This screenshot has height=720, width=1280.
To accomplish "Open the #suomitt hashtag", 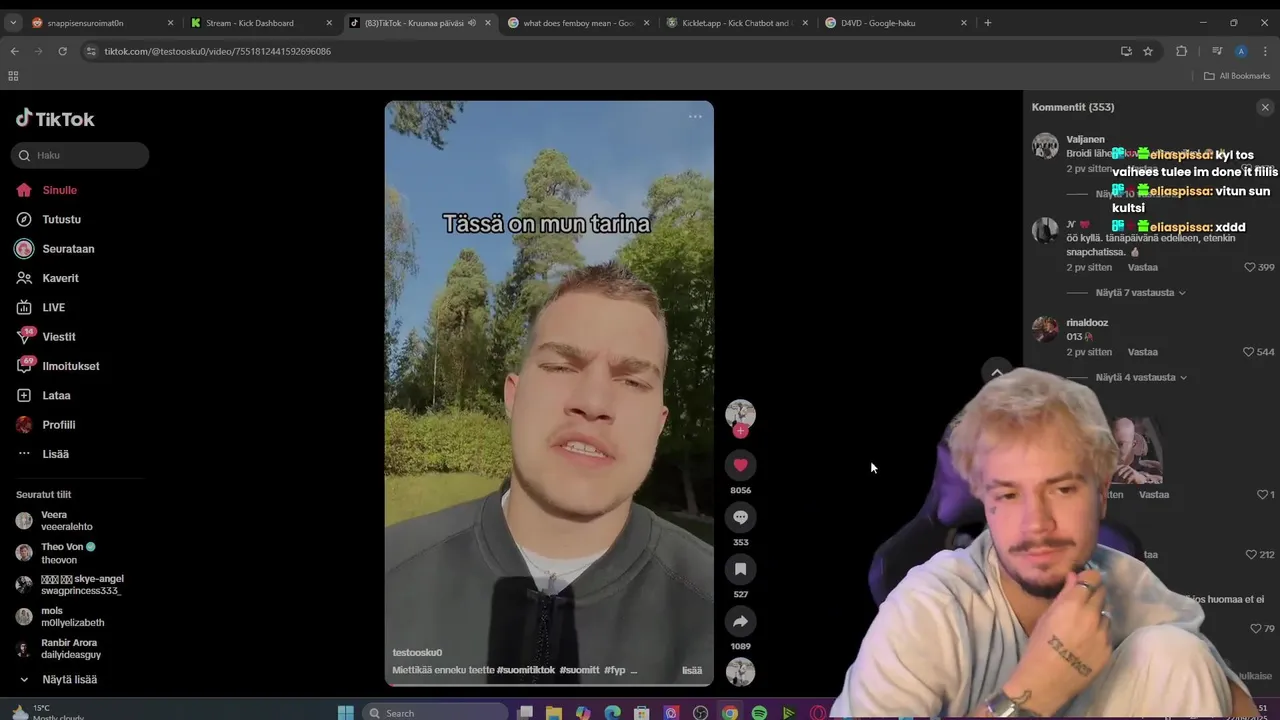I will click(579, 670).
